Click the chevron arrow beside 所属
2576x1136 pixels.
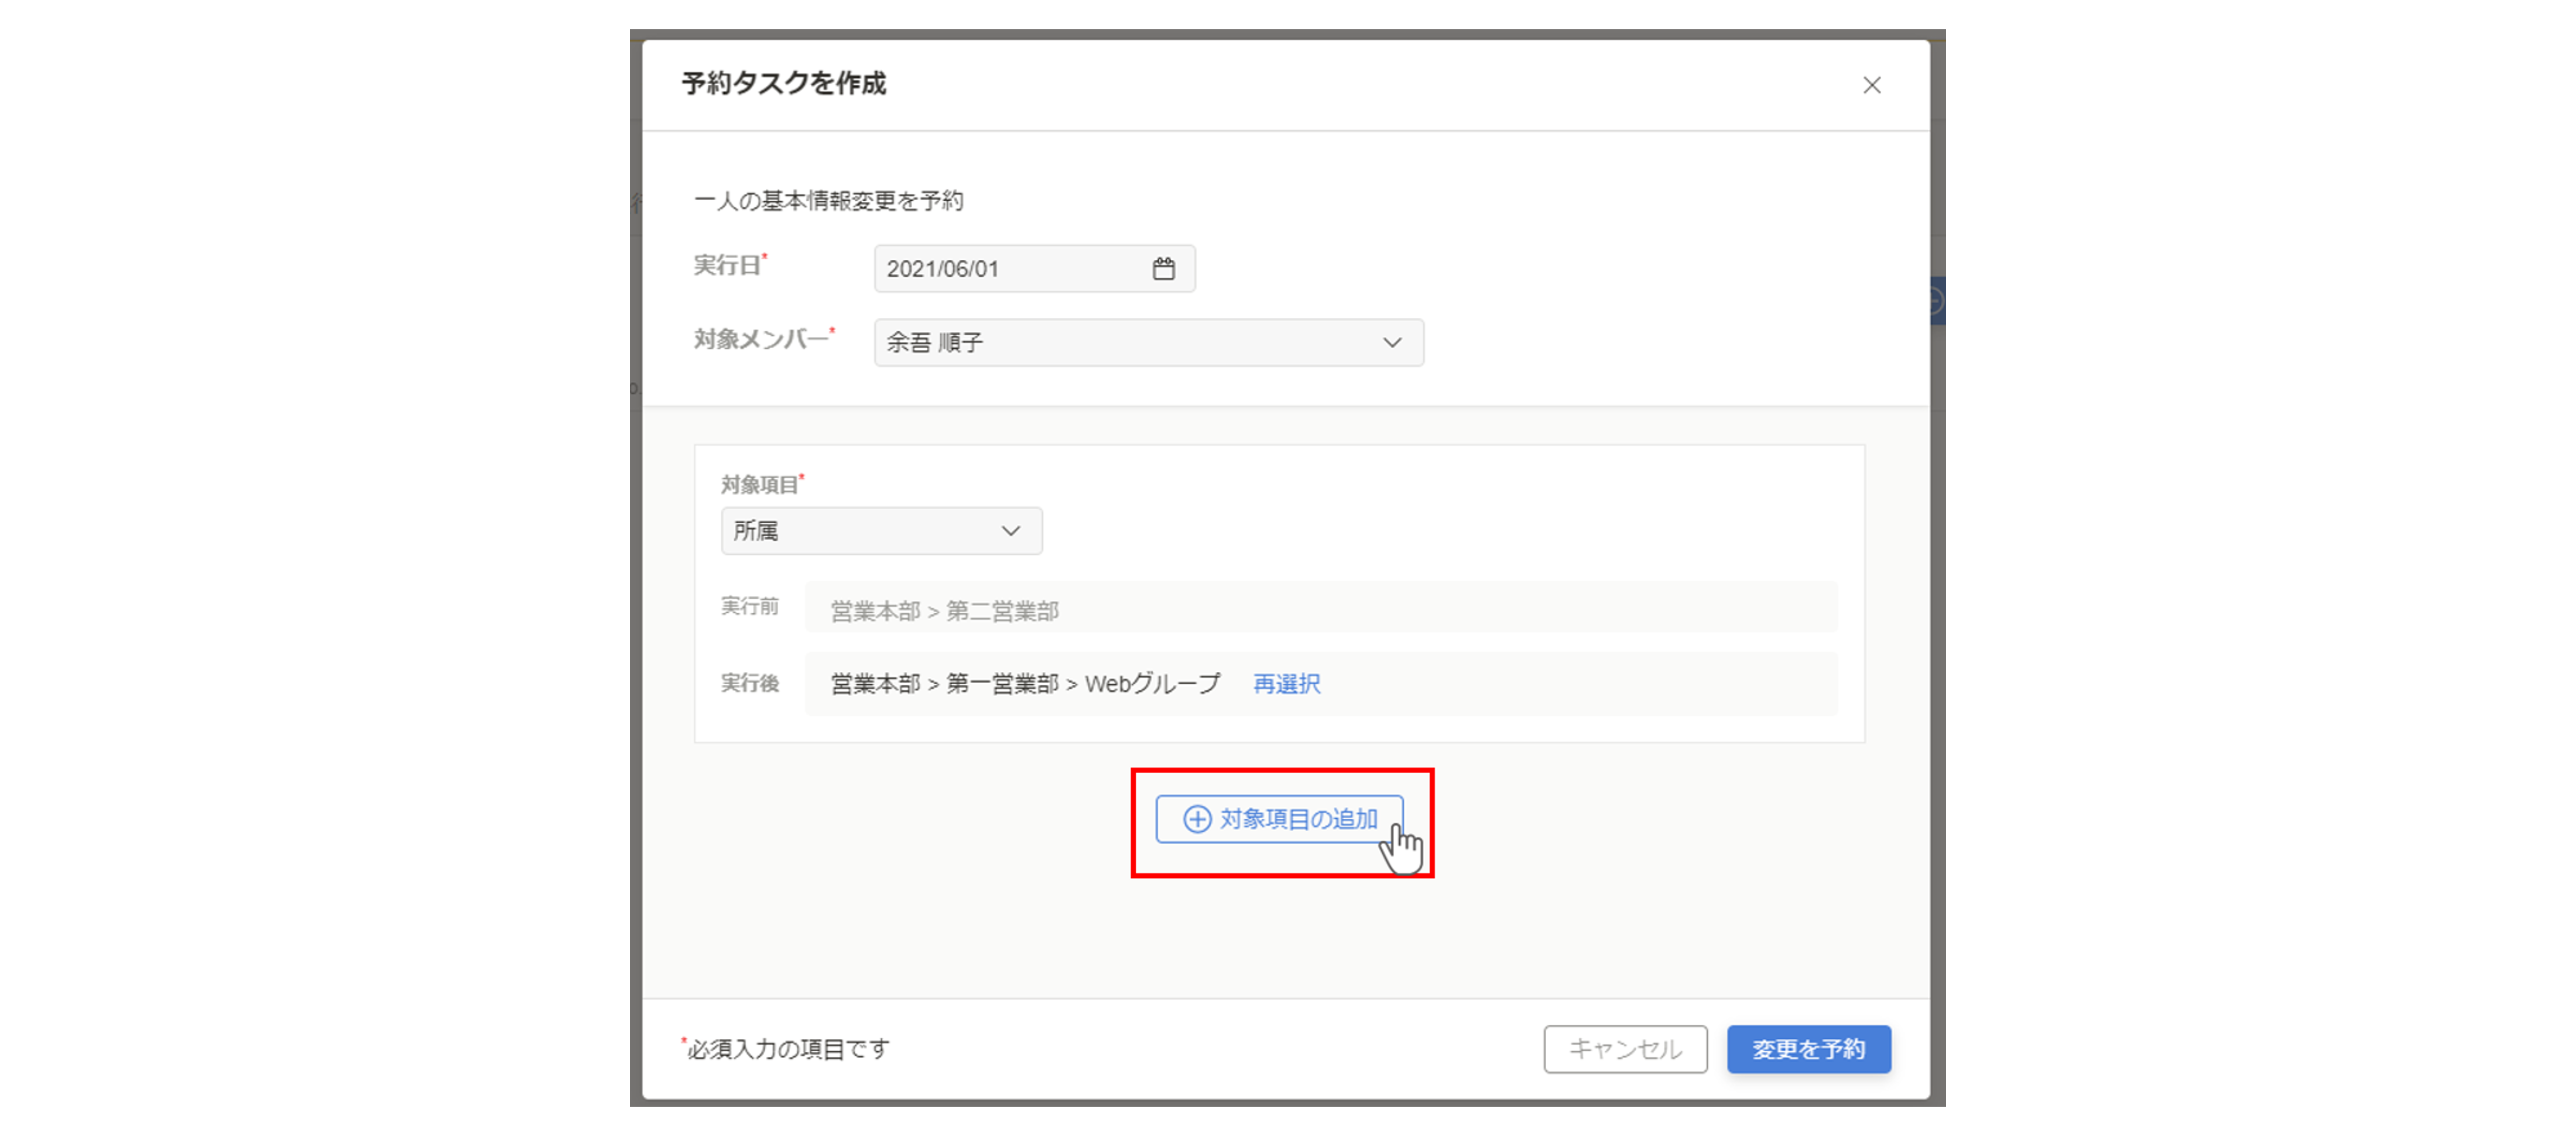(1010, 531)
